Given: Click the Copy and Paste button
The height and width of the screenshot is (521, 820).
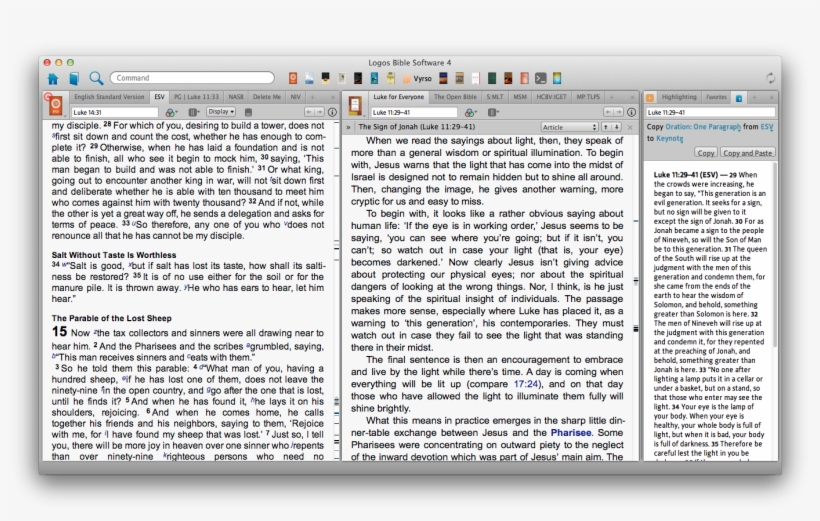Looking at the screenshot, I should pyautogui.click(x=747, y=153).
